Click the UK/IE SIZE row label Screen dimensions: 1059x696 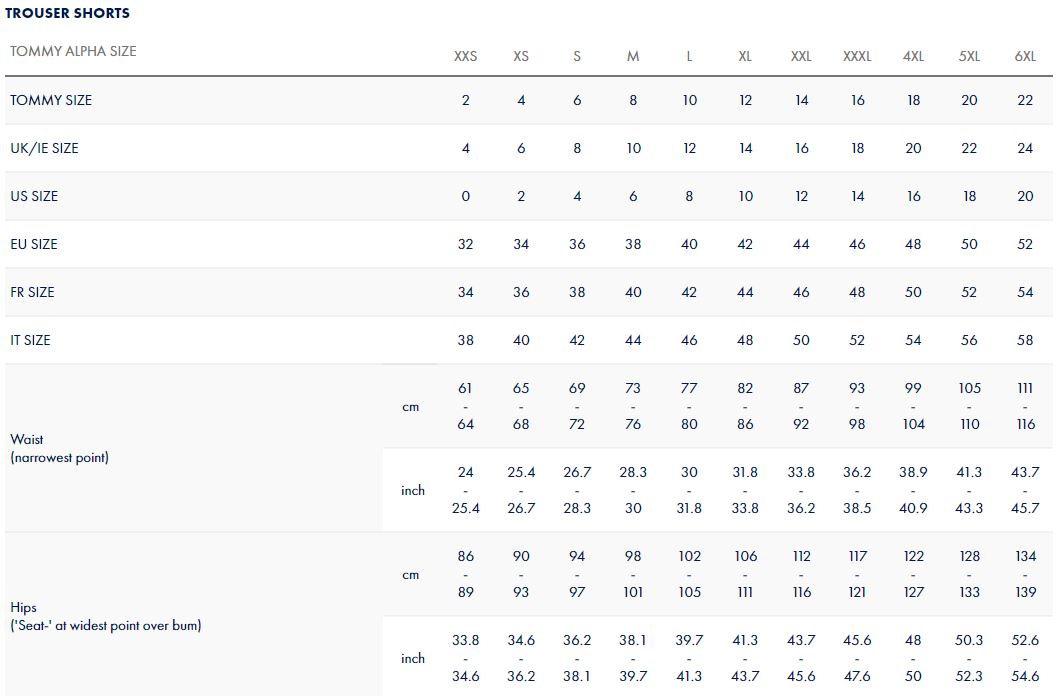(x=44, y=148)
